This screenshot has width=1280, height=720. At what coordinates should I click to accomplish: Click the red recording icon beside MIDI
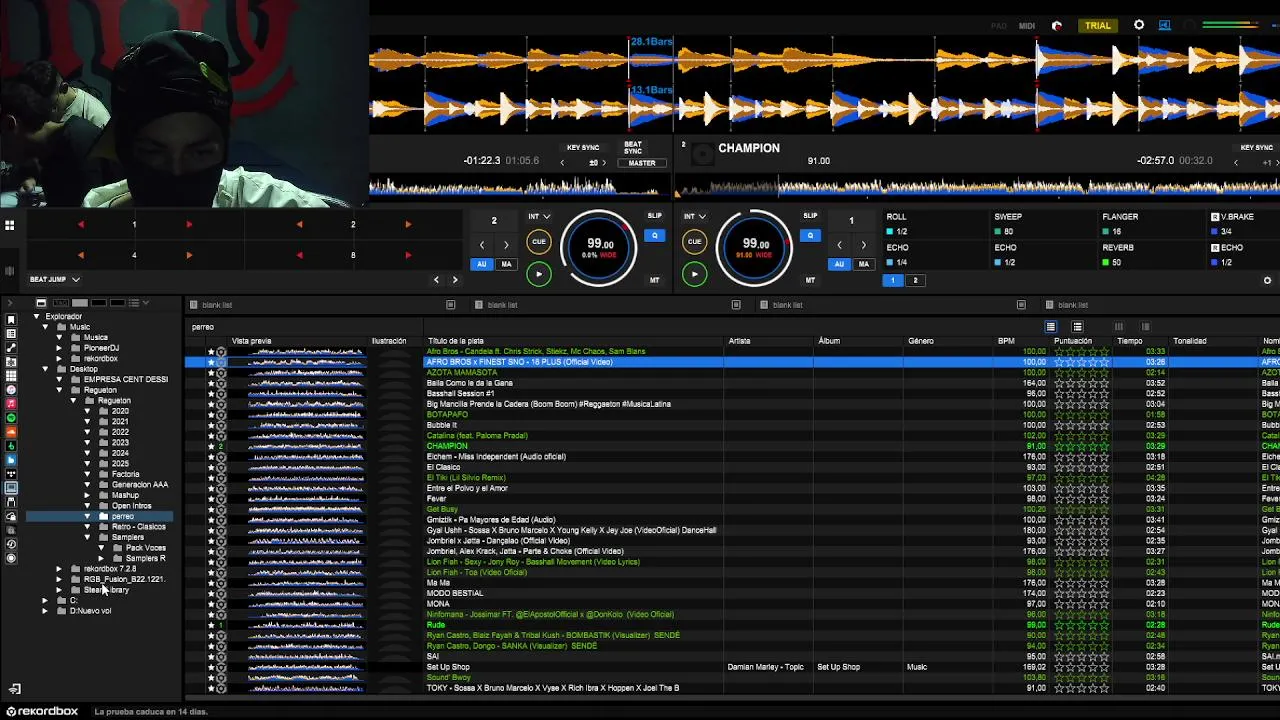click(1057, 26)
